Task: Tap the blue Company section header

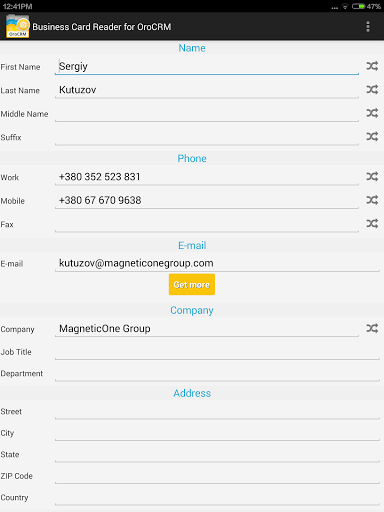Action: pos(192,310)
